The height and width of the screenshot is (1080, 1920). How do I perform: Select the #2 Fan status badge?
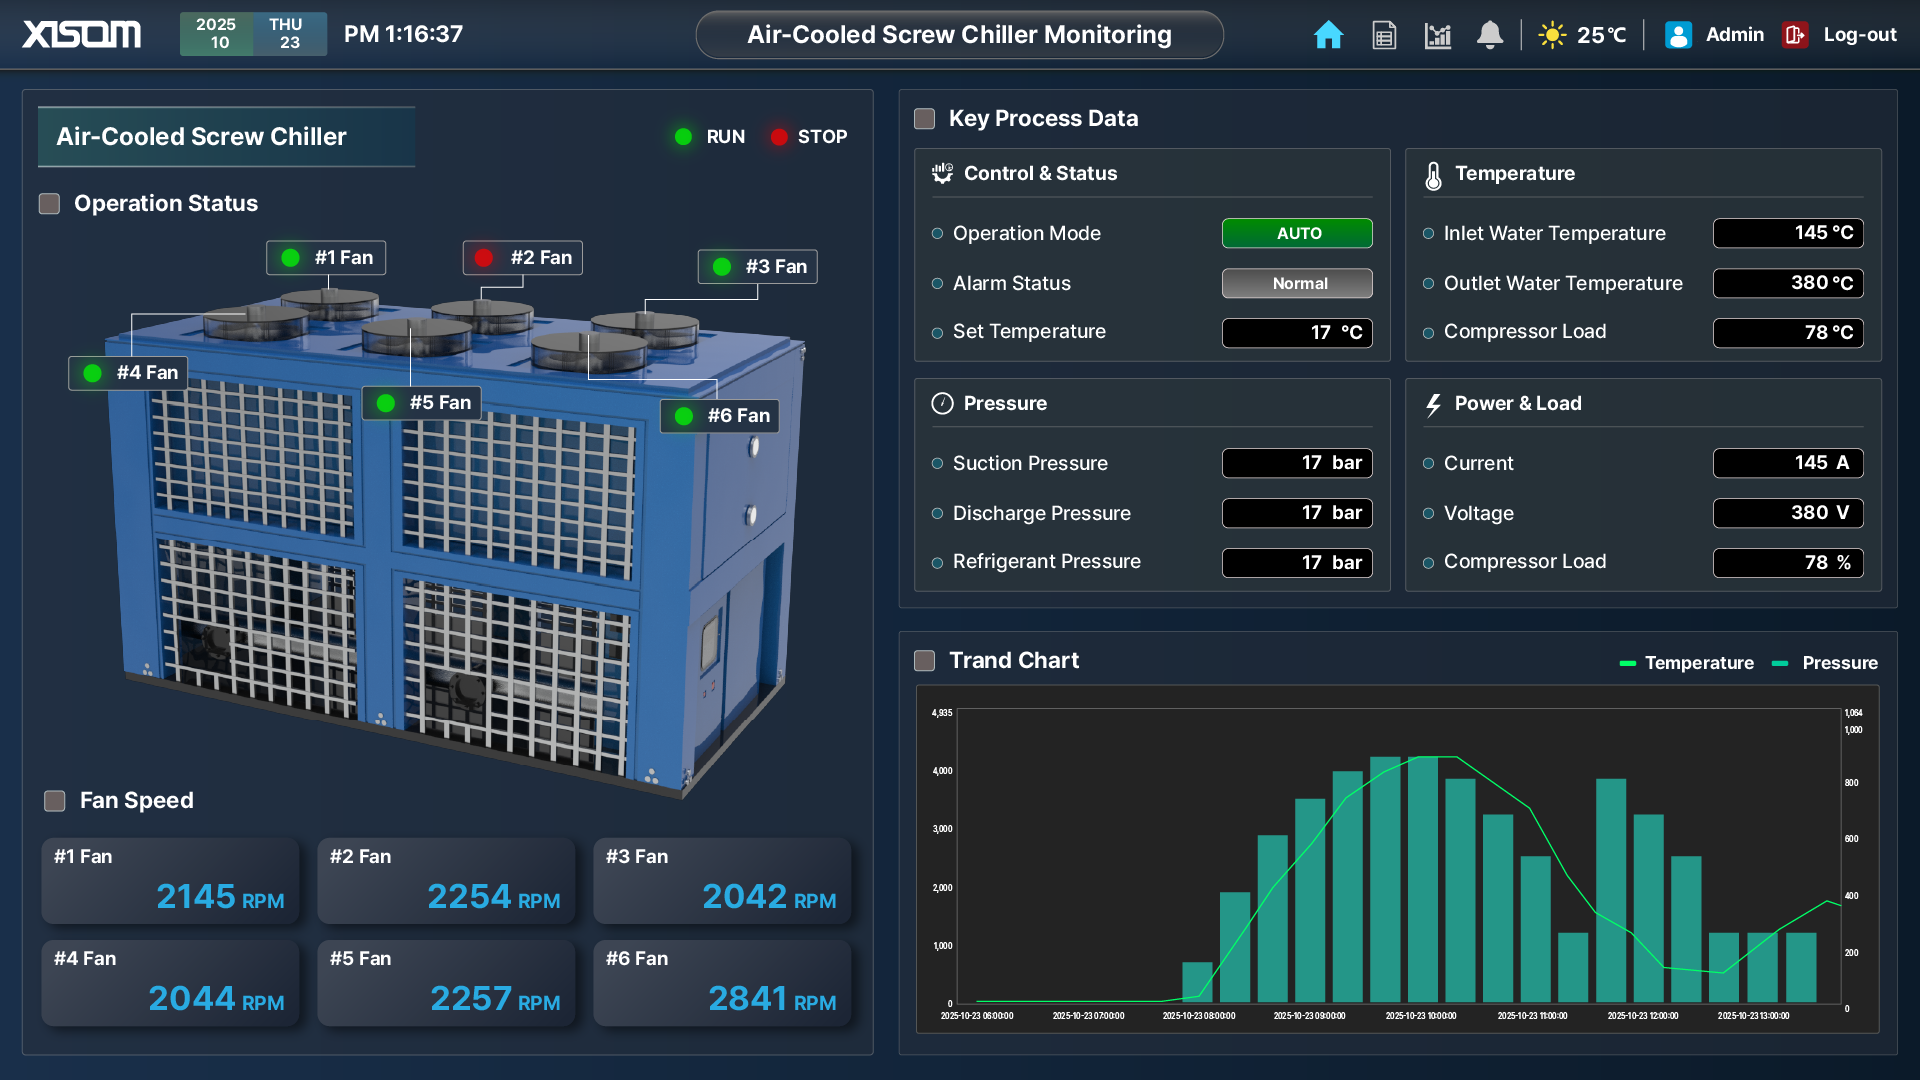[x=521, y=257]
